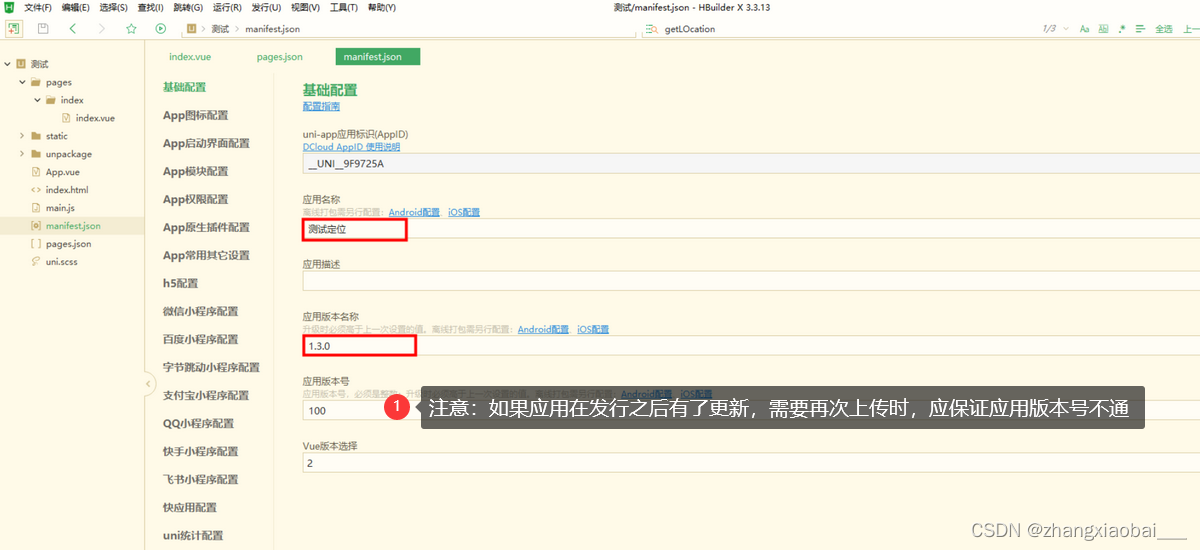Click 全选 in the search bar
Screen dimensions: 1202x550
(1164, 29)
